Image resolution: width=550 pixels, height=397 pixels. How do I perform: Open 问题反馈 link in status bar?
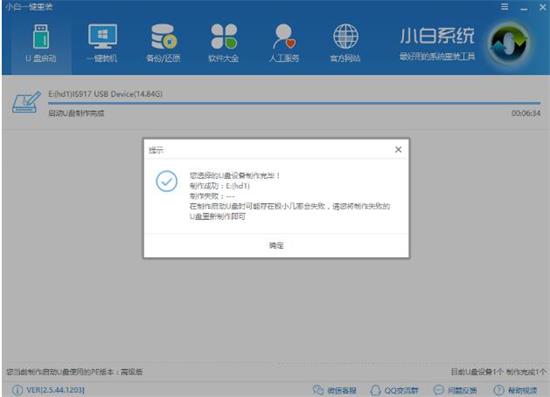pyautogui.click(x=455, y=390)
